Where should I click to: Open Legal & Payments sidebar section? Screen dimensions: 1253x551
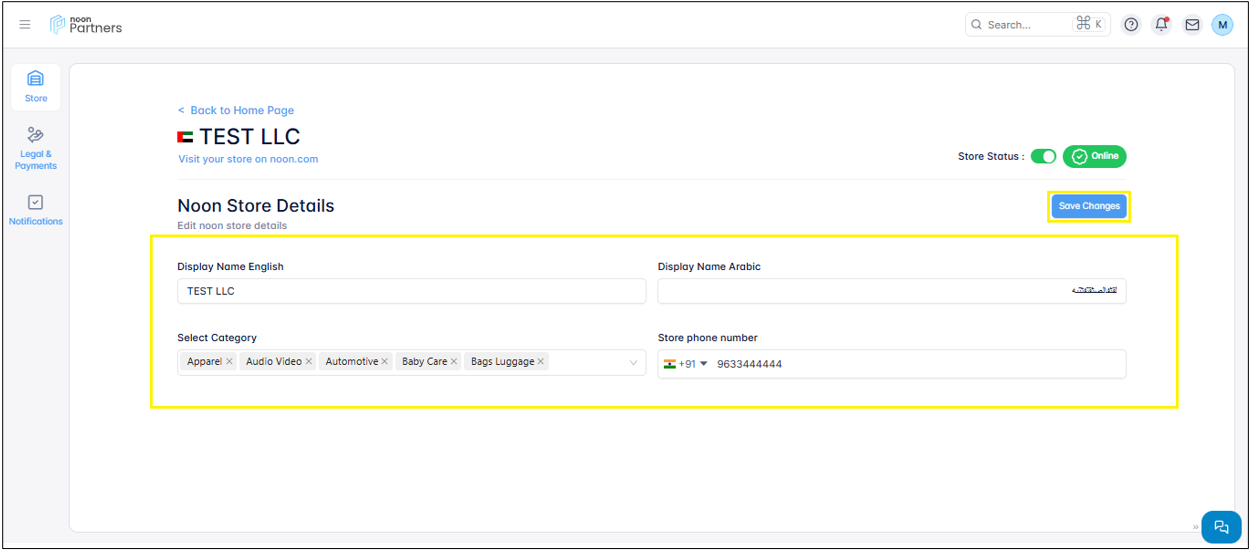pos(36,148)
